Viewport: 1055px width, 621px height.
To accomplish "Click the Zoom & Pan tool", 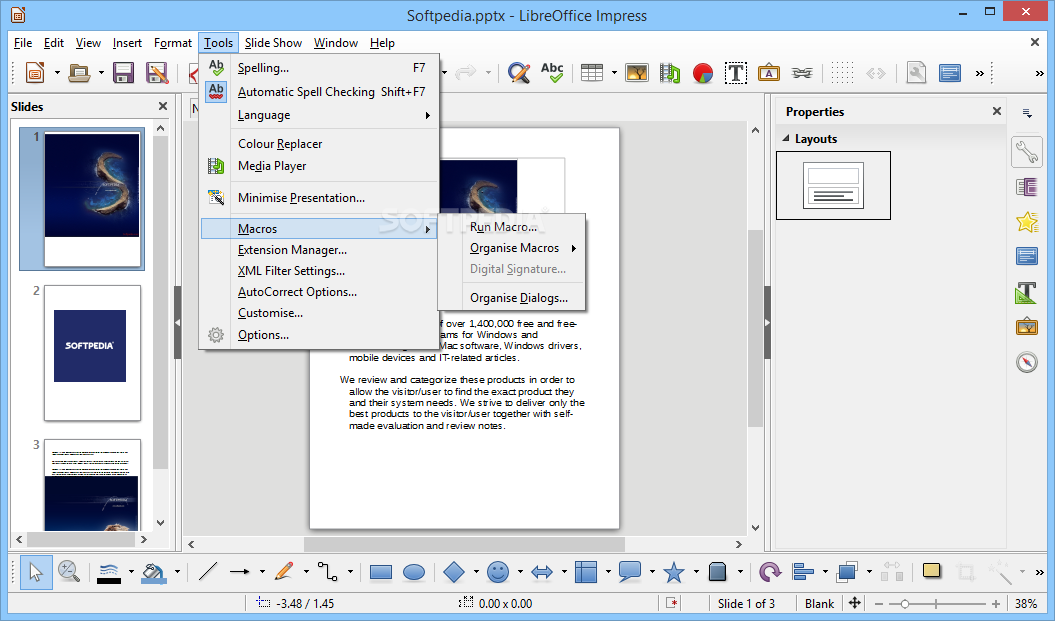I will (x=69, y=572).
